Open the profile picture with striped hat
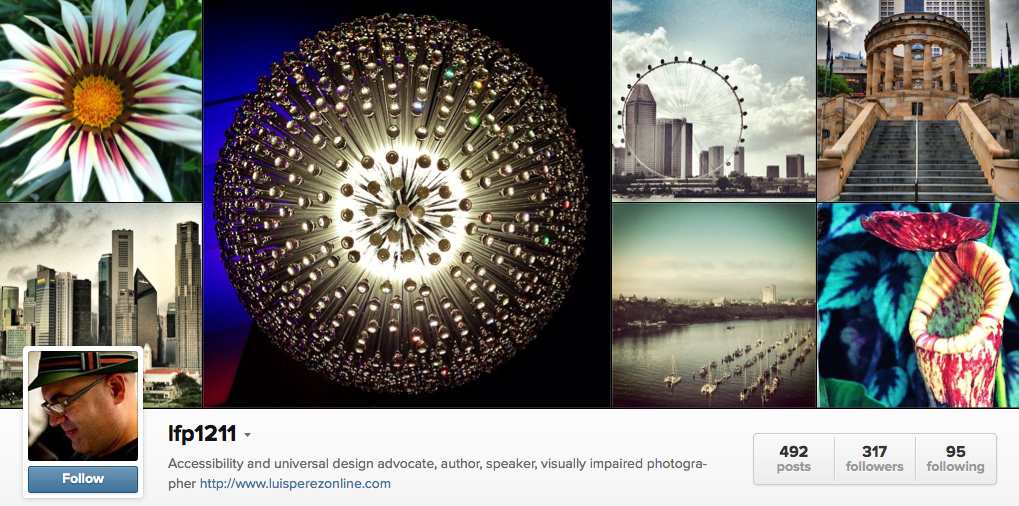 click(x=83, y=406)
